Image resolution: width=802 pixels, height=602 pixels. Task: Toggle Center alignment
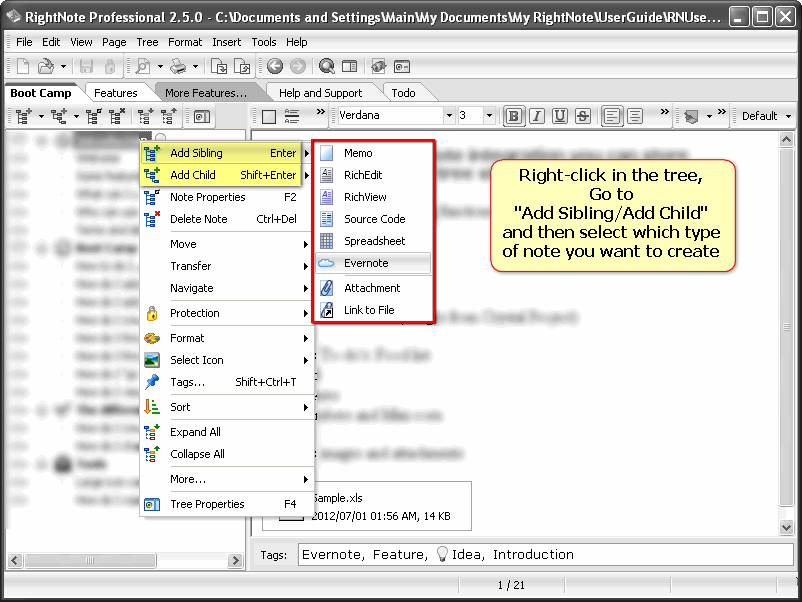point(635,116)
